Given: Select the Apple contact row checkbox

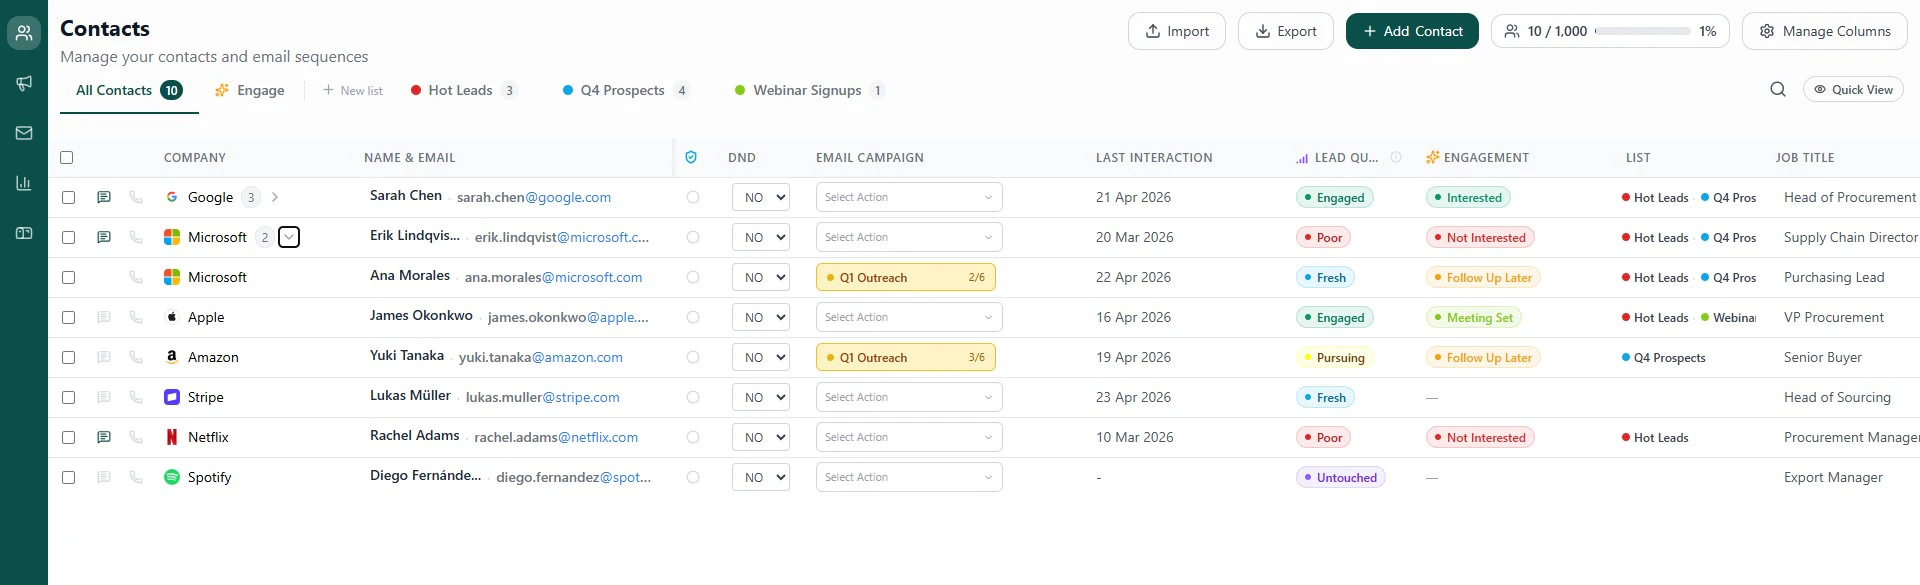Looking at the screenshot, I should pos(68,318).
